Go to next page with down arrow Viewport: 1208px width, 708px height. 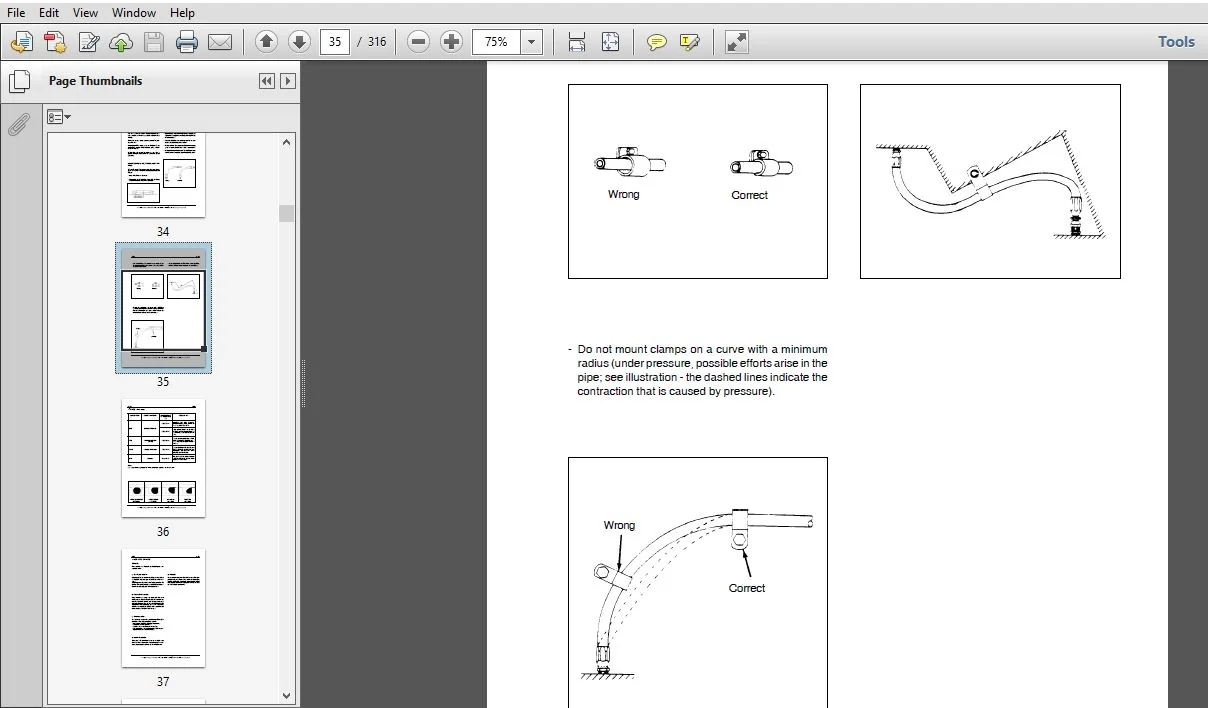(299, 42)
